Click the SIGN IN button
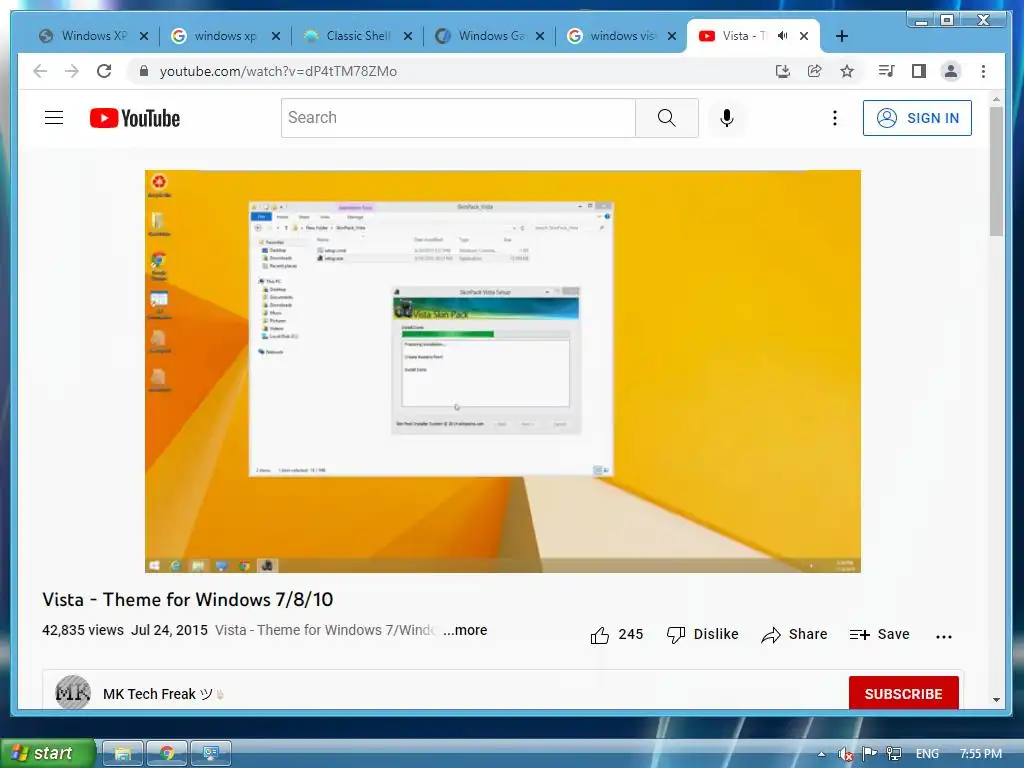The height and width of the screenshot is (768, 1024). (917, 118)
